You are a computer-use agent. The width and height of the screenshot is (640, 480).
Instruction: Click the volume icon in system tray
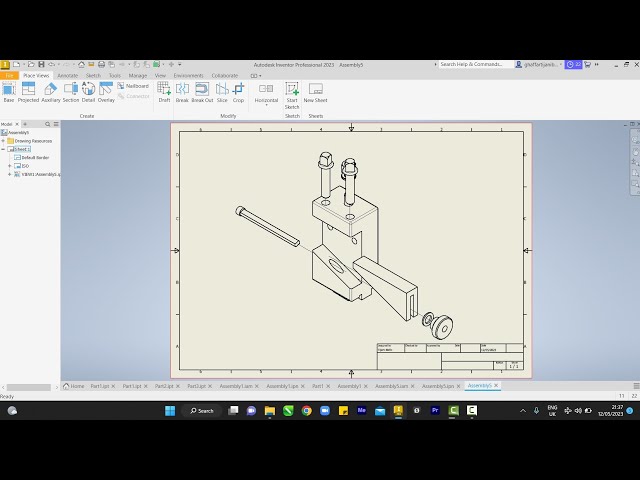[578, 411]
